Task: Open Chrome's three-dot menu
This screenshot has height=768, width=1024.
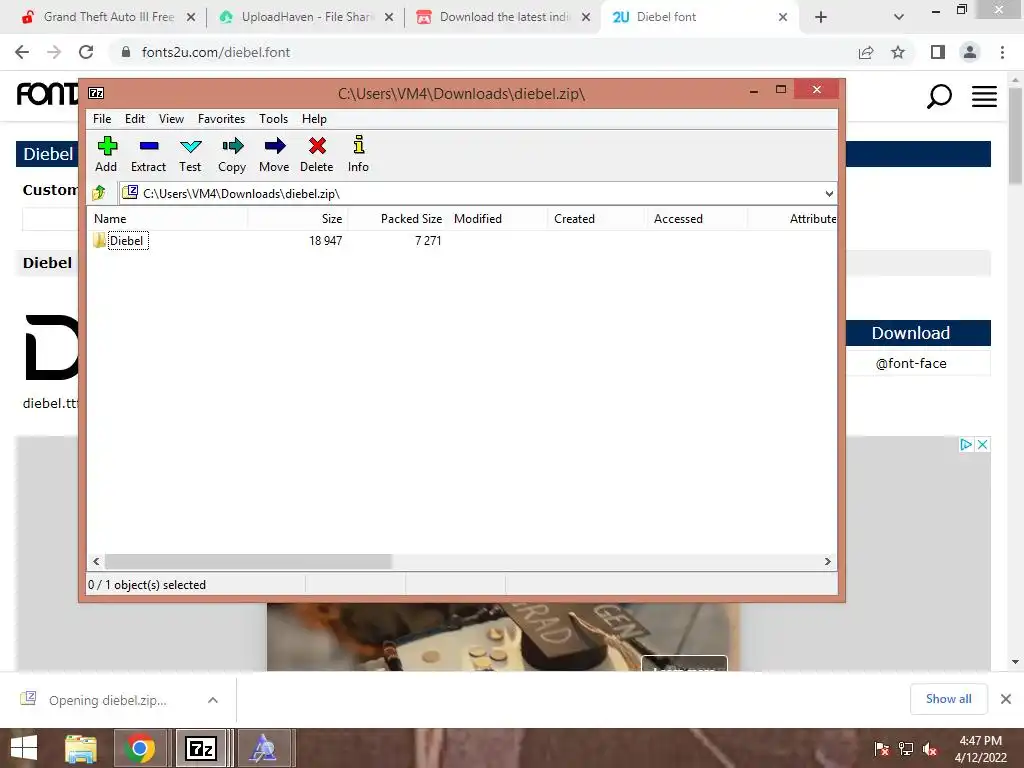Action: tap(1002, 52)
